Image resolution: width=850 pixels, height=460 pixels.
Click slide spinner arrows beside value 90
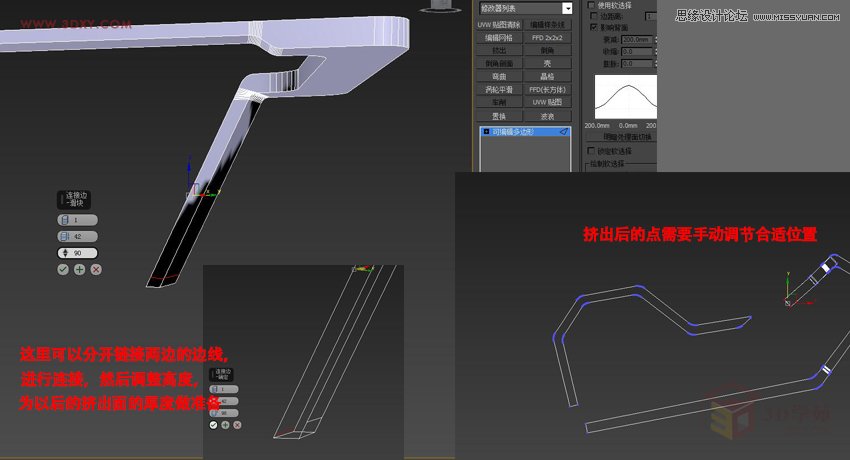tap(65, 253)
